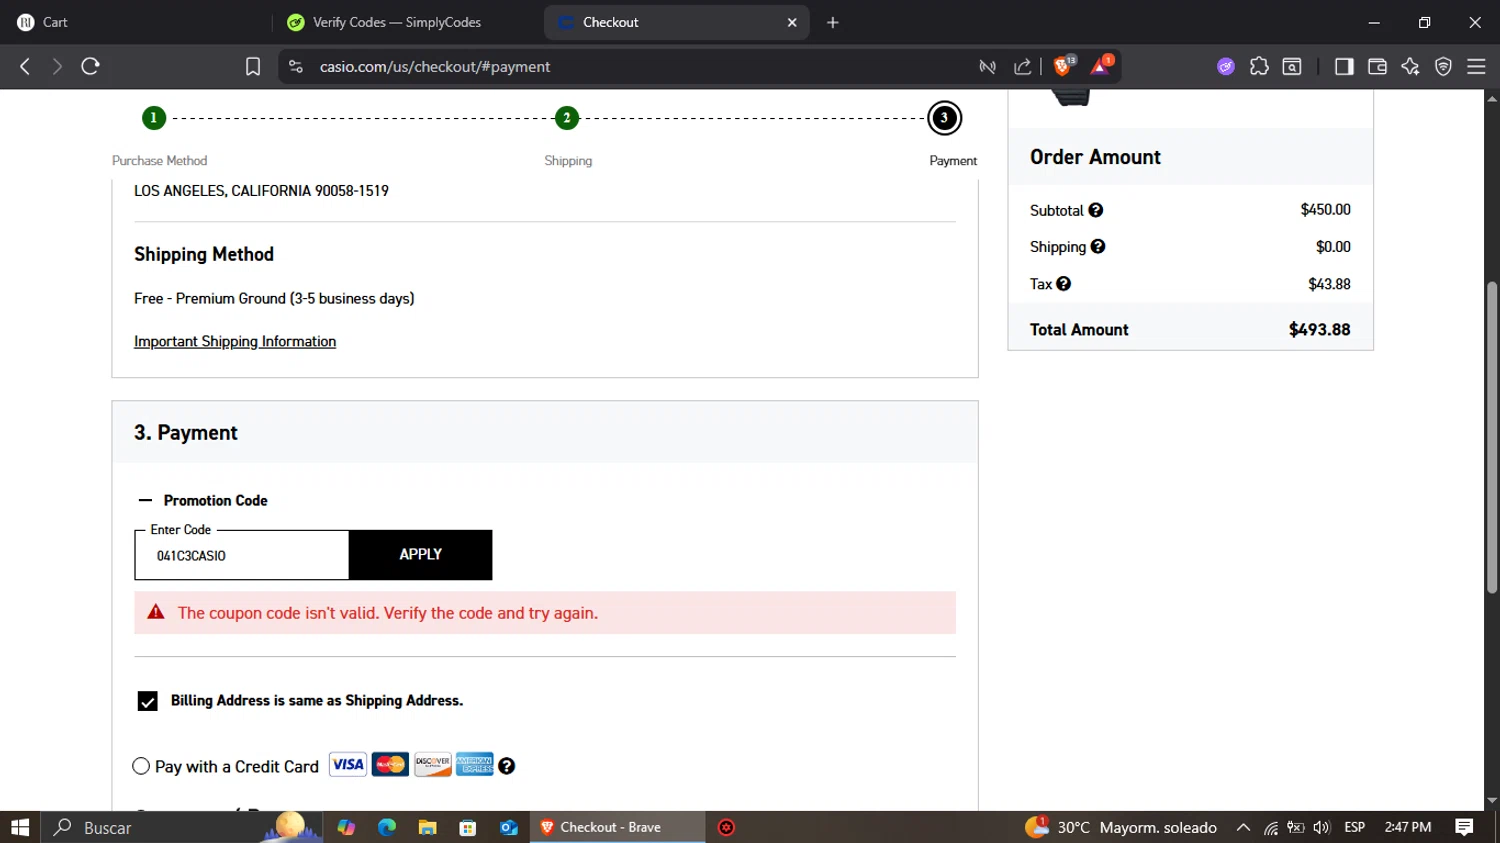Click the Enter Code input field
The width and height of the screenshot is (1500, 843).
click(242, 555)
